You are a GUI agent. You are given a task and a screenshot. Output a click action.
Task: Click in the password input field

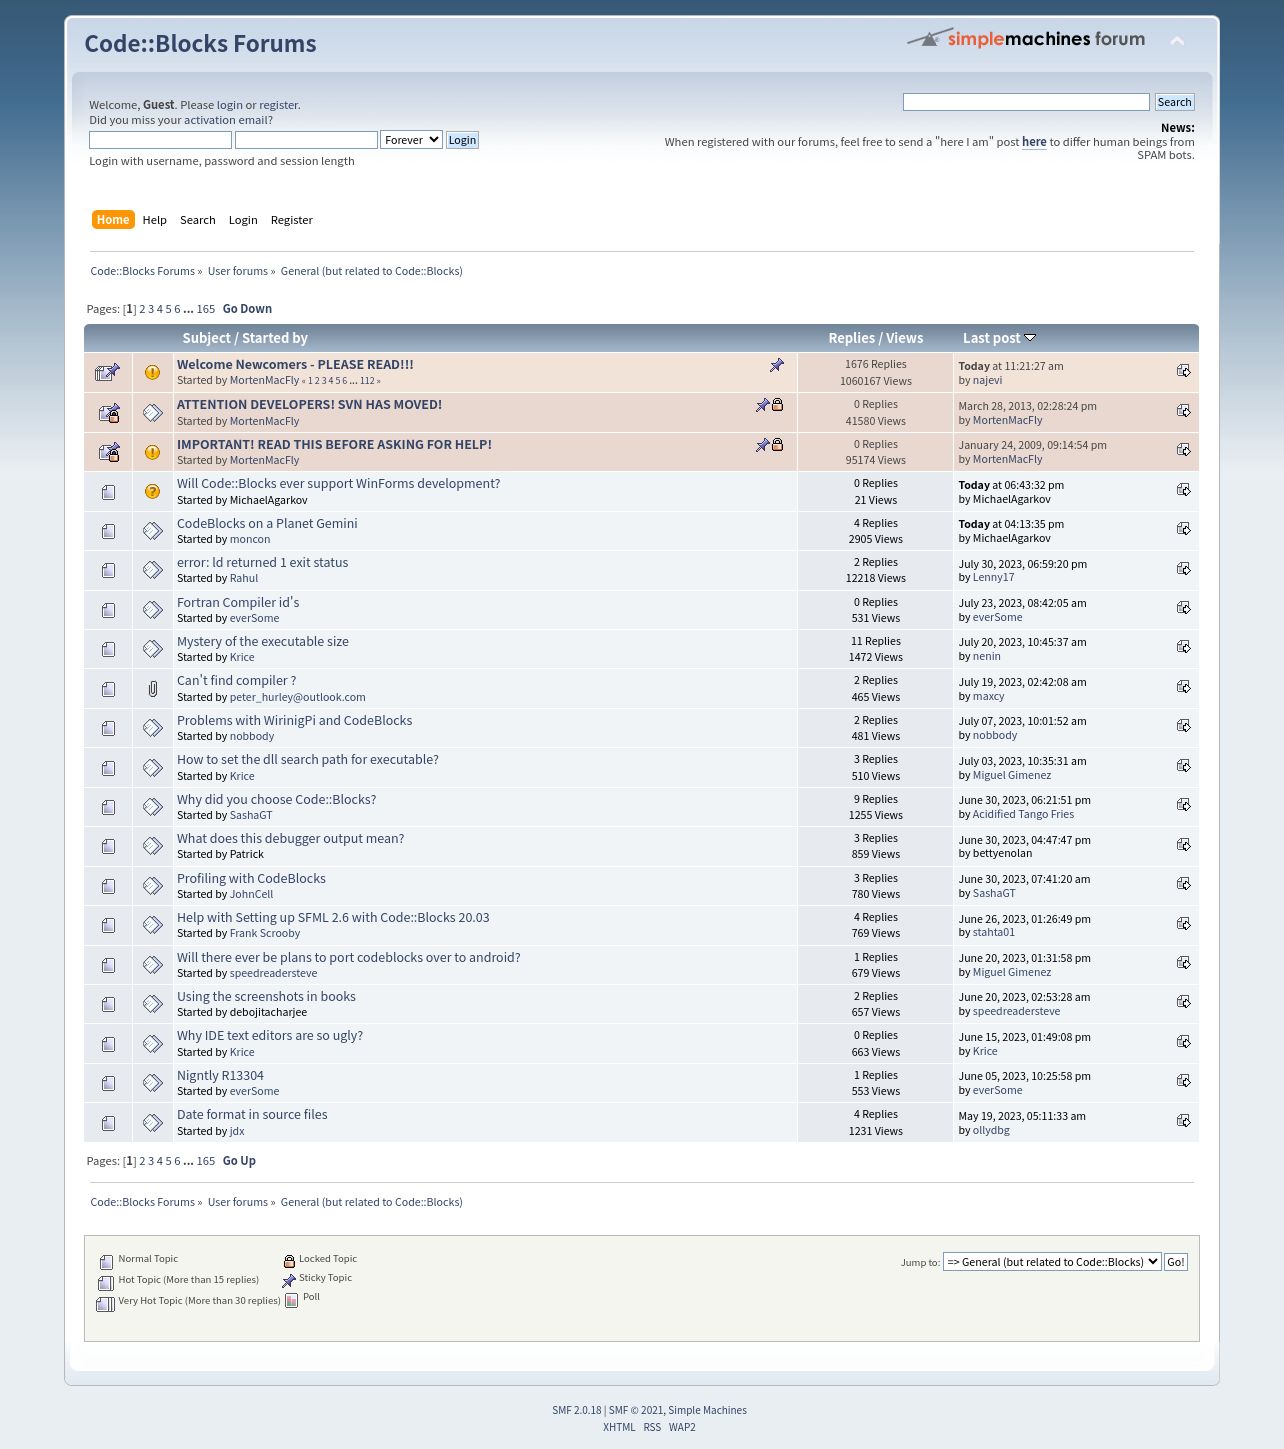pos(306,140)
